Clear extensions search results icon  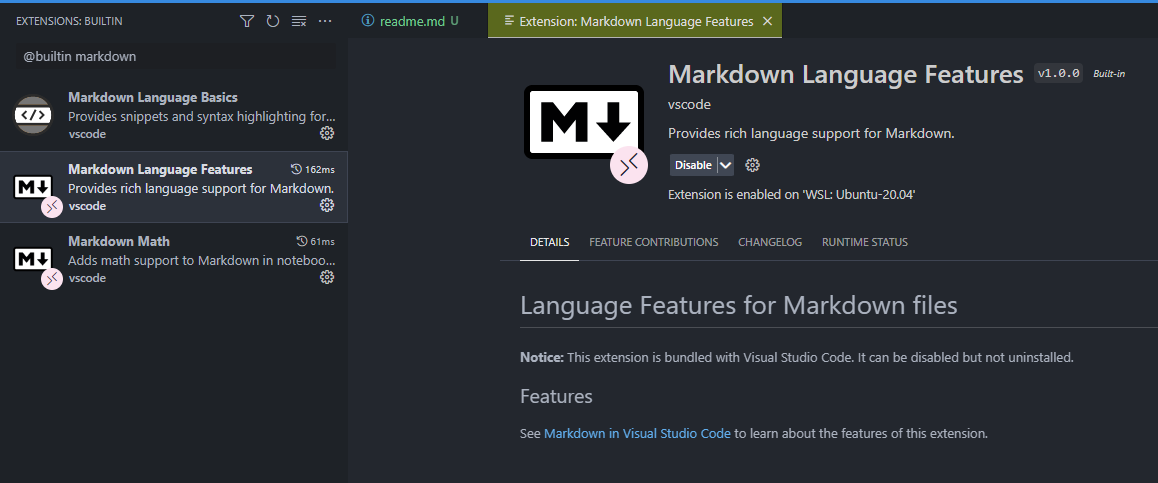298,21
